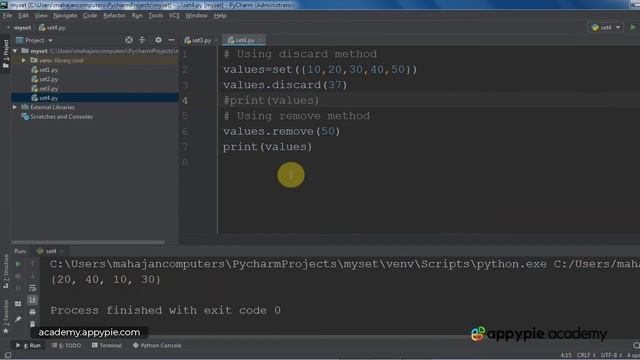
Task: Click 'Process finished with exit code 0' output
Action: coord(165,310)
